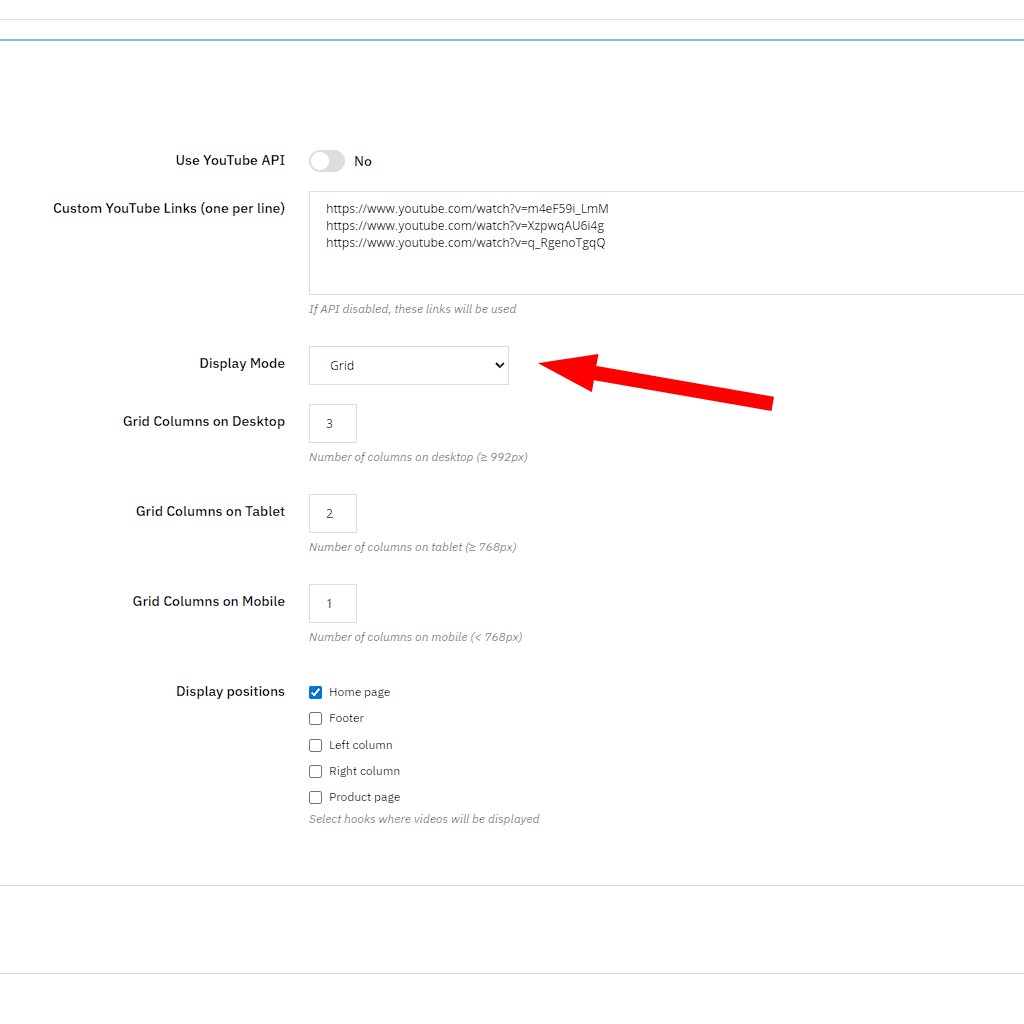Check the Right column option

(x=315, y=771)
